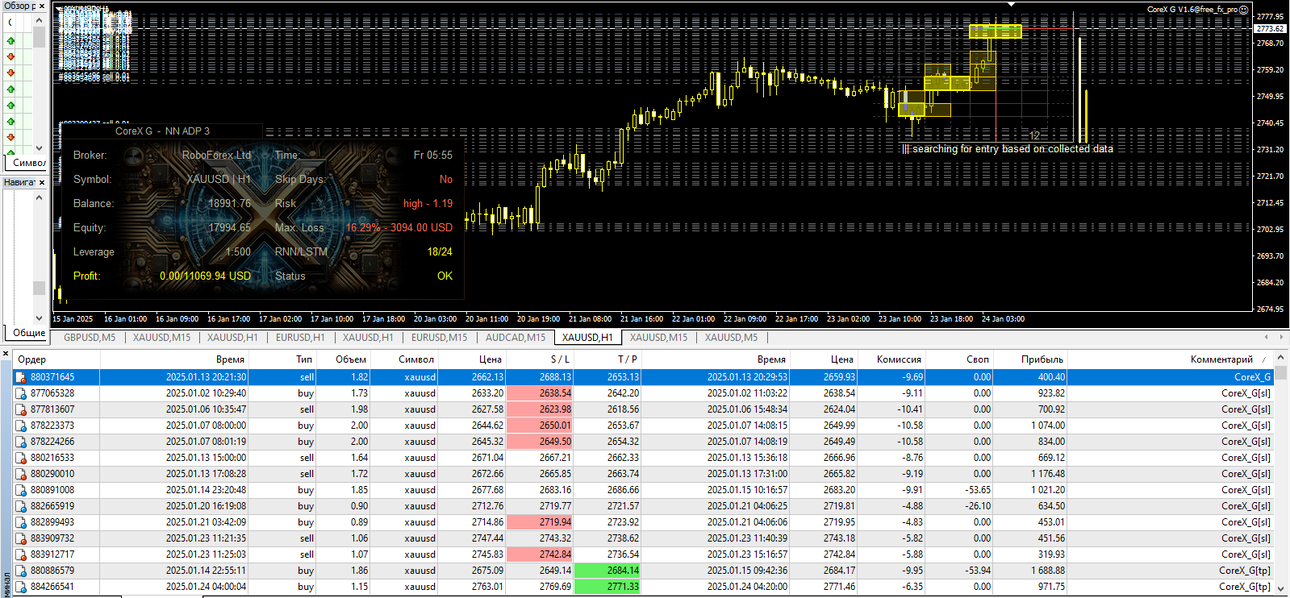Click current price label 2773.62 on axis
Image resolution: width=1290 pixels, height=598 pixels.
[1270, 29]
